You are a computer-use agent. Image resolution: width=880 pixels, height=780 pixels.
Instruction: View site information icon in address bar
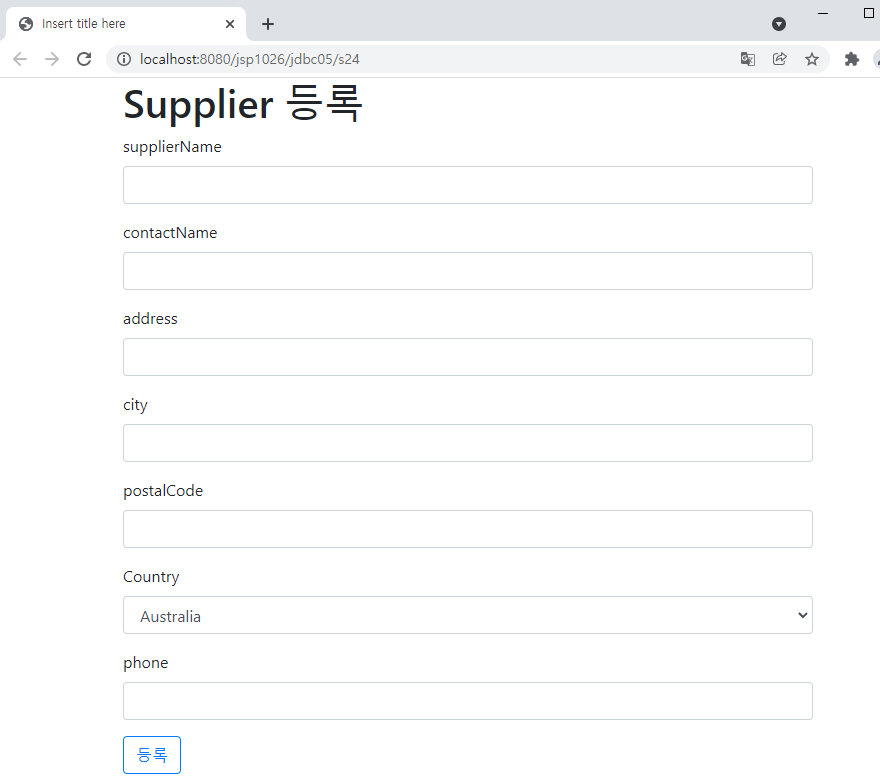point(124,59)
